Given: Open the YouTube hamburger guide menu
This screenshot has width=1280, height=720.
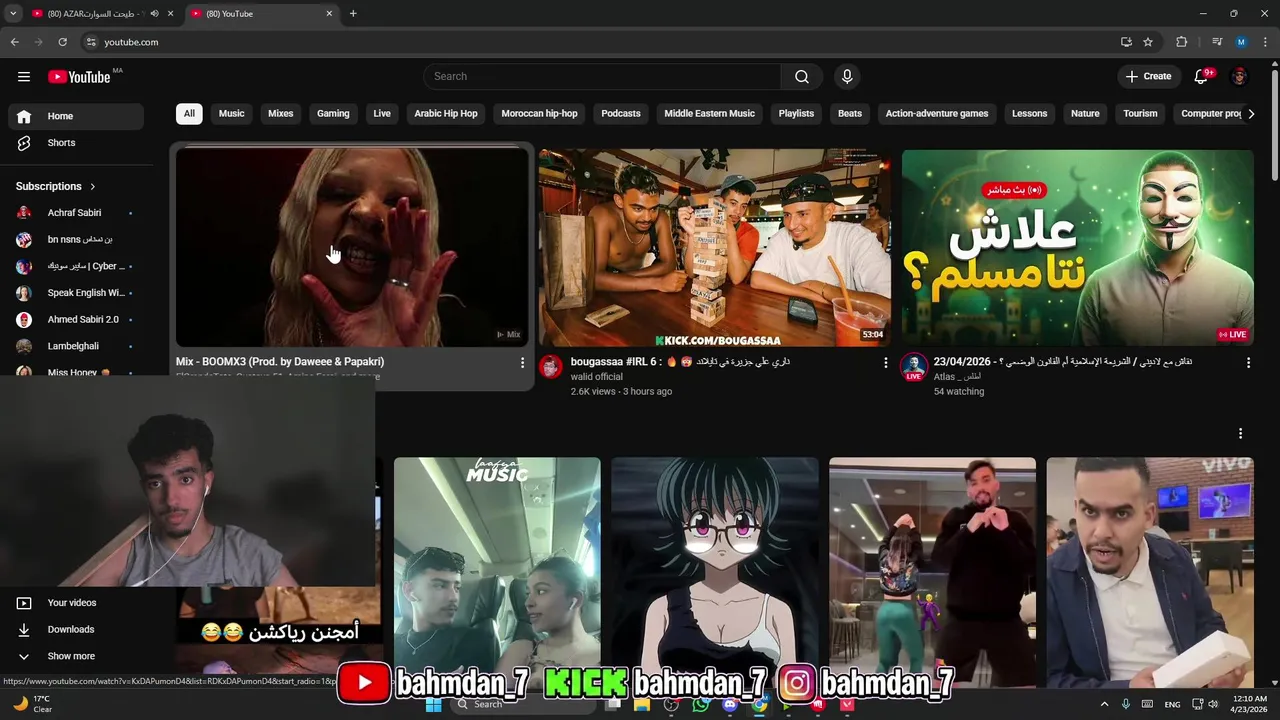Looking at the screenshot, I should pos(24,77).
